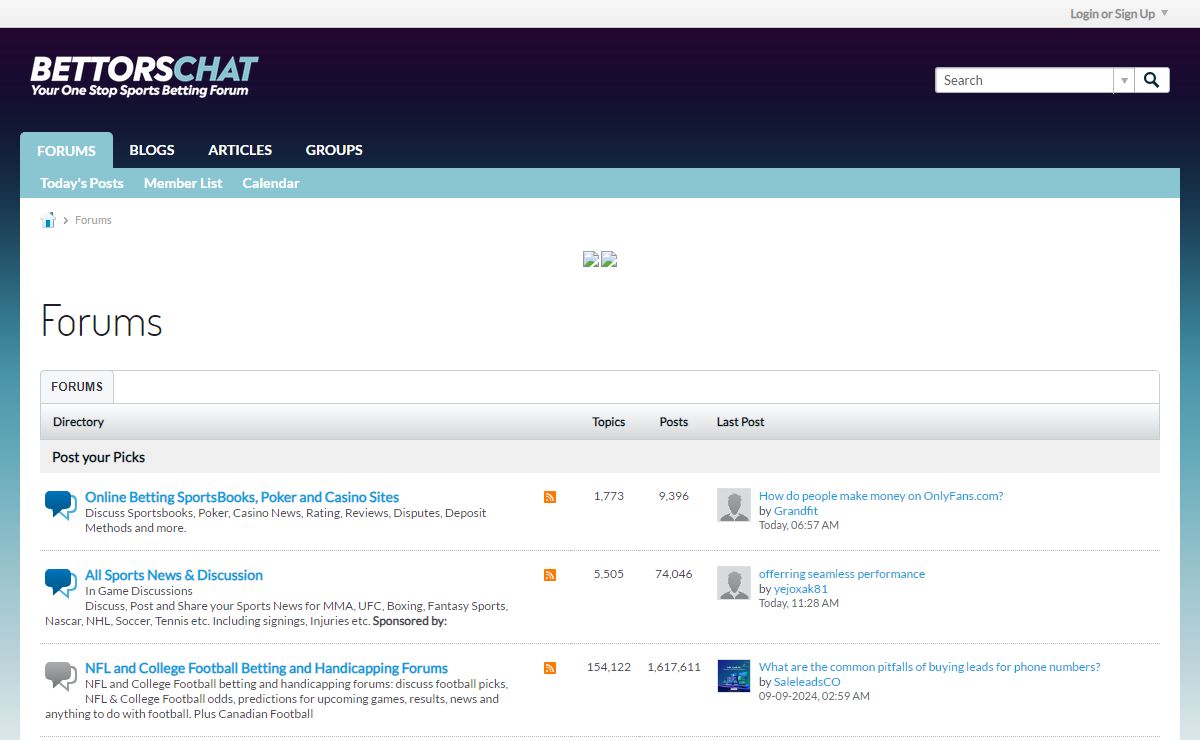Image resolution: width=1200 pixels, height=740 pixels.
Task: Open the OnlyFans money thread link
Action: (880, 495)
